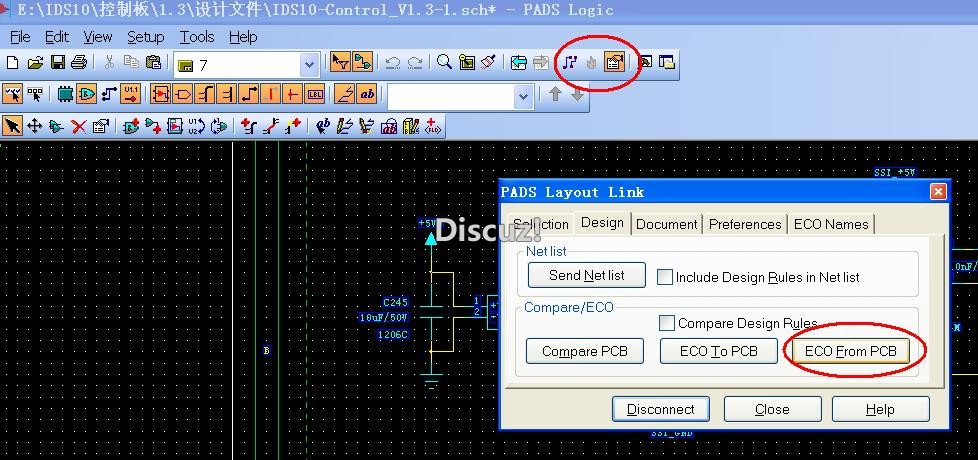Screen dimensions: 978x460
Task: Click the Compare PCB button
Action: pos(584,351)
